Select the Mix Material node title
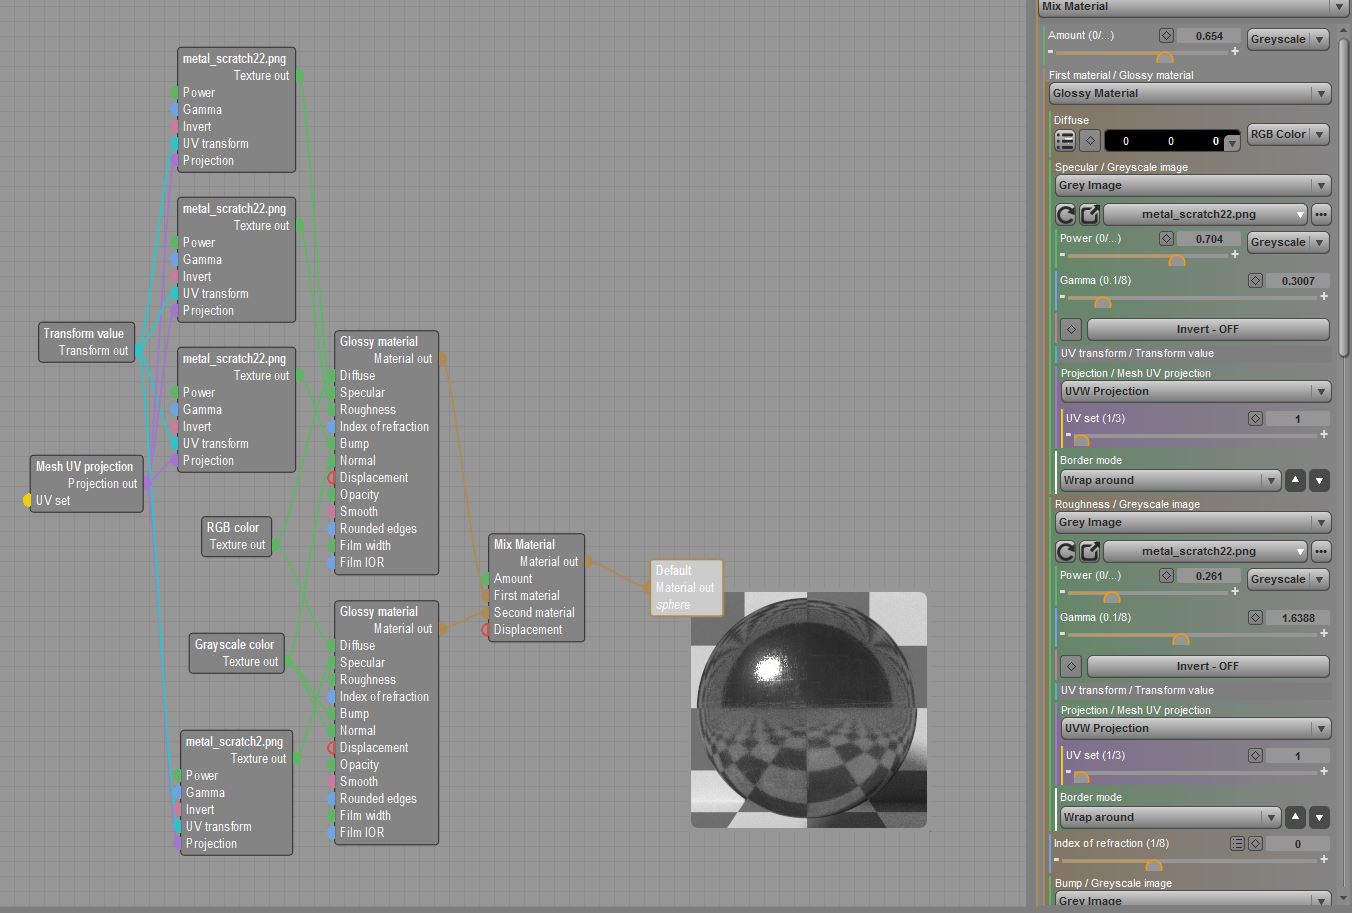This screenshot has width=1352, height=913. click(525, 544)
